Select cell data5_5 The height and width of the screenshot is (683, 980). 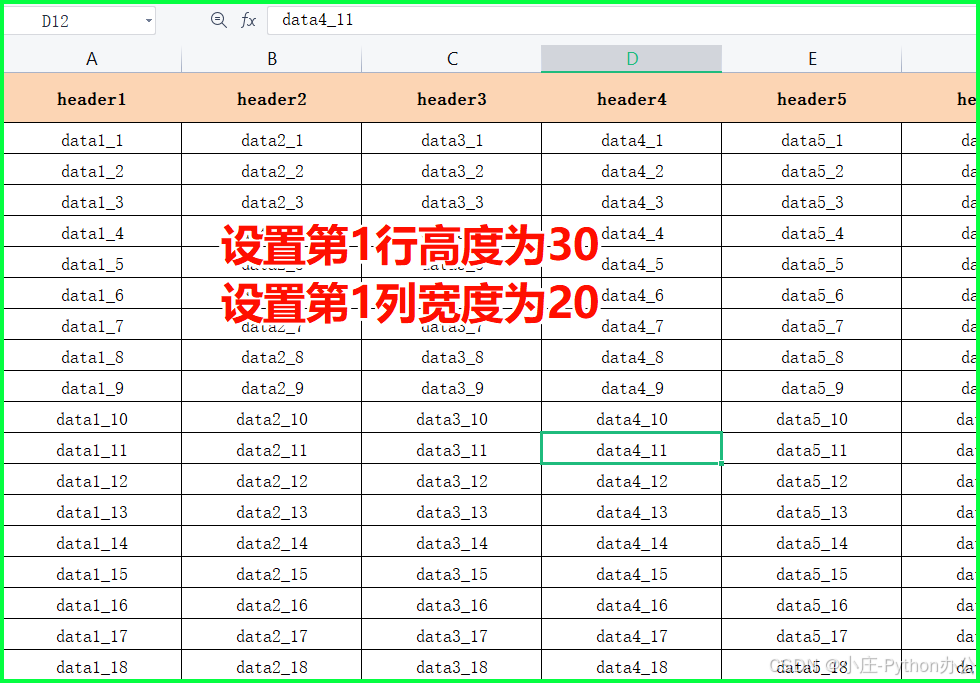click(x=812, y=262)
